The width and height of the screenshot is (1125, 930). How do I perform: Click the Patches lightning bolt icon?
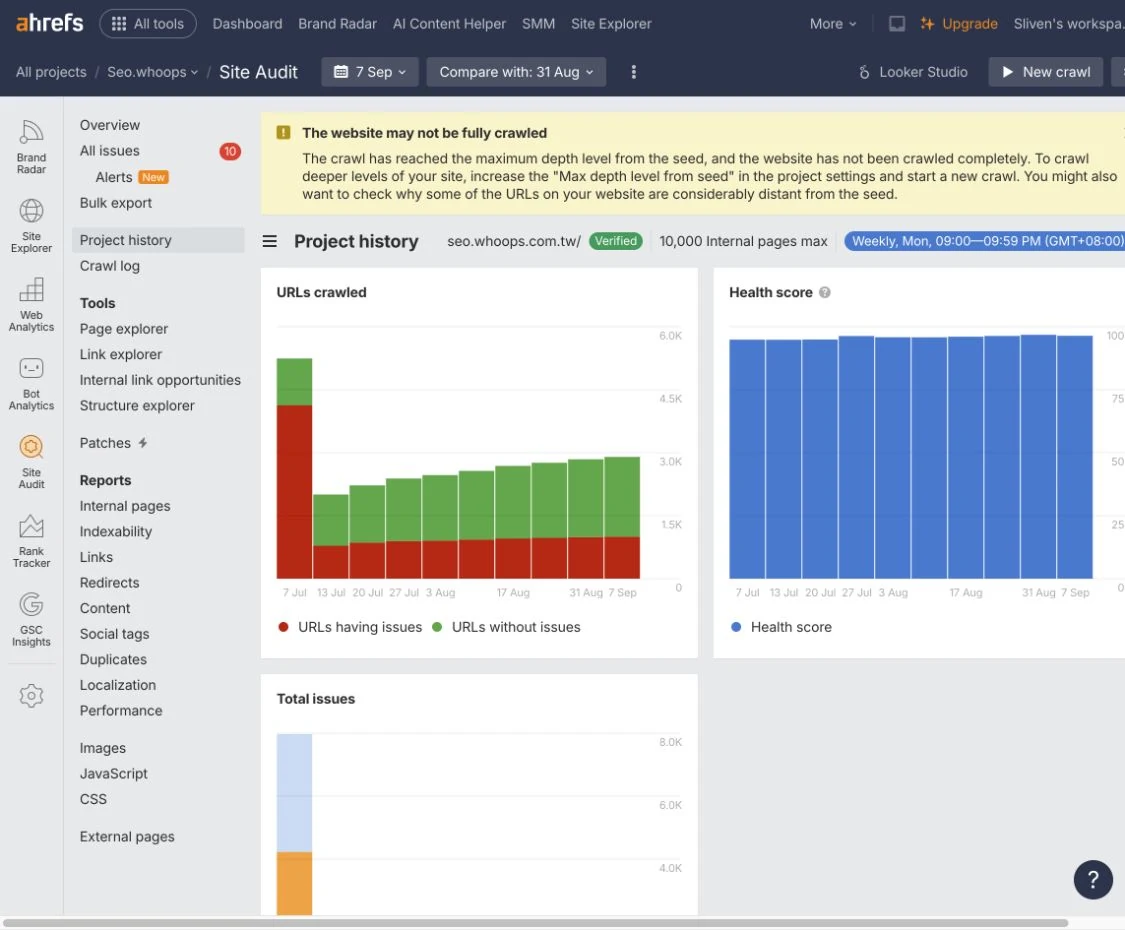[x=143, y=443]
